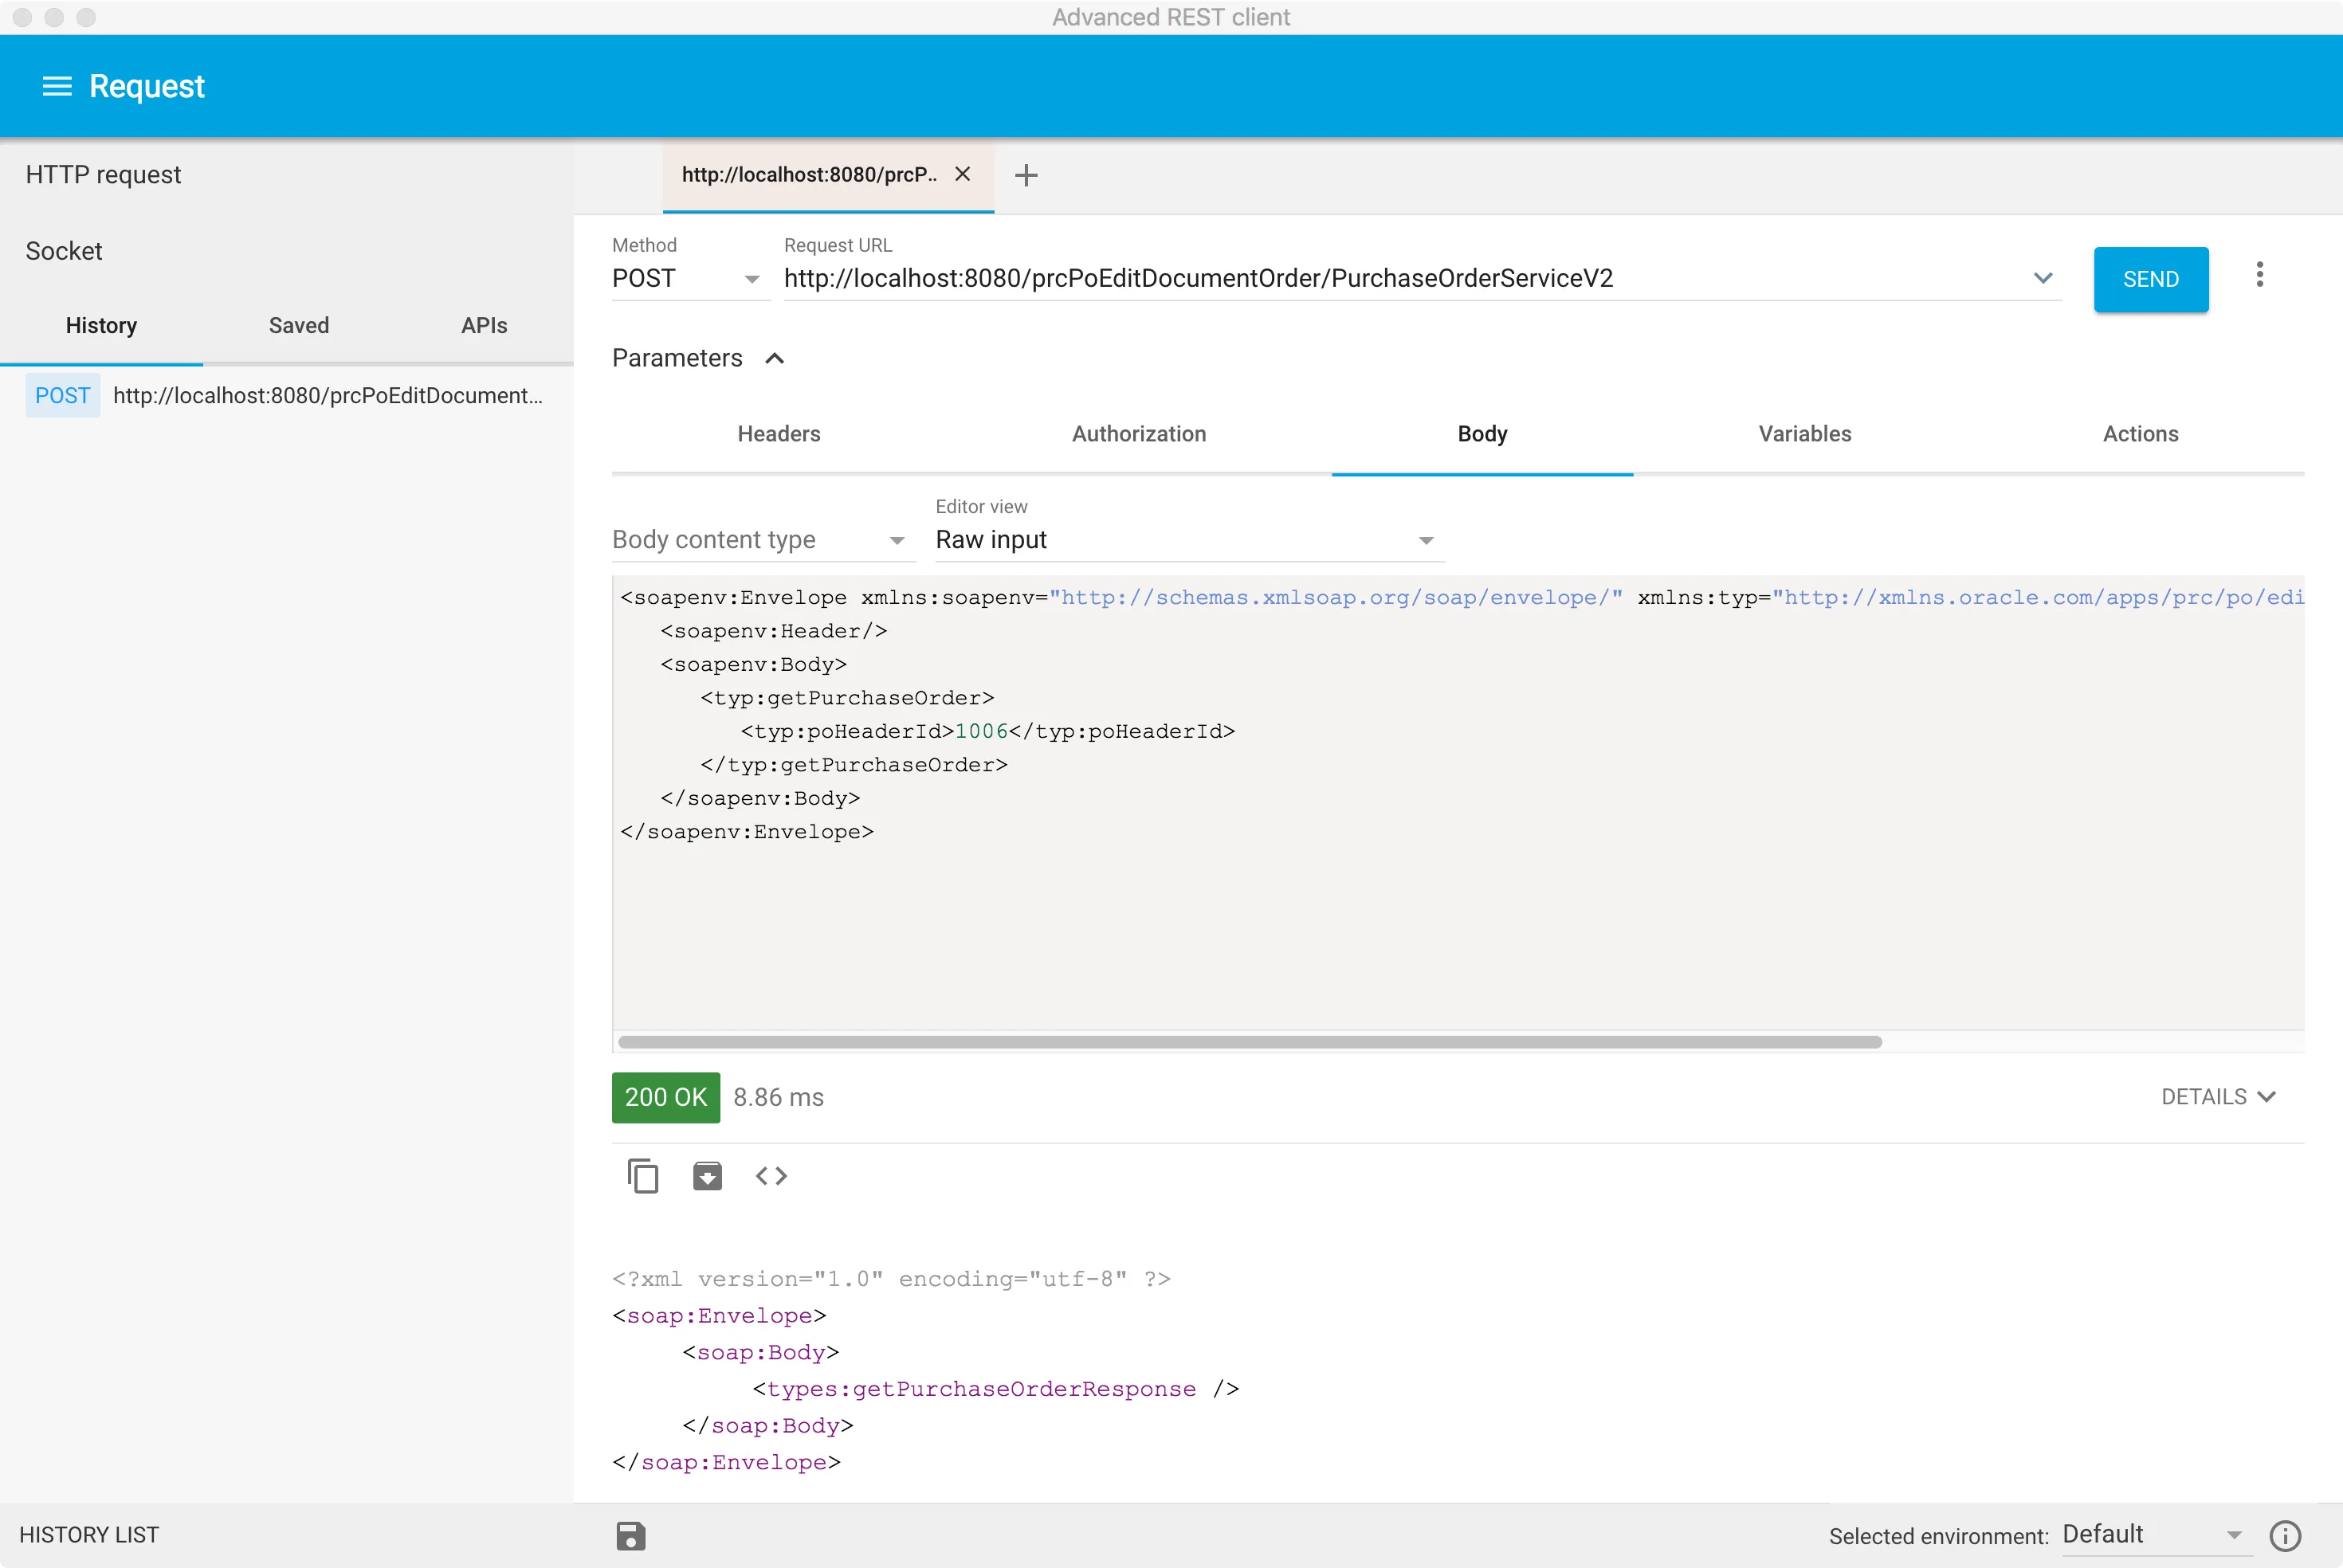Open the hamburger navigation menu

[57, 86]
